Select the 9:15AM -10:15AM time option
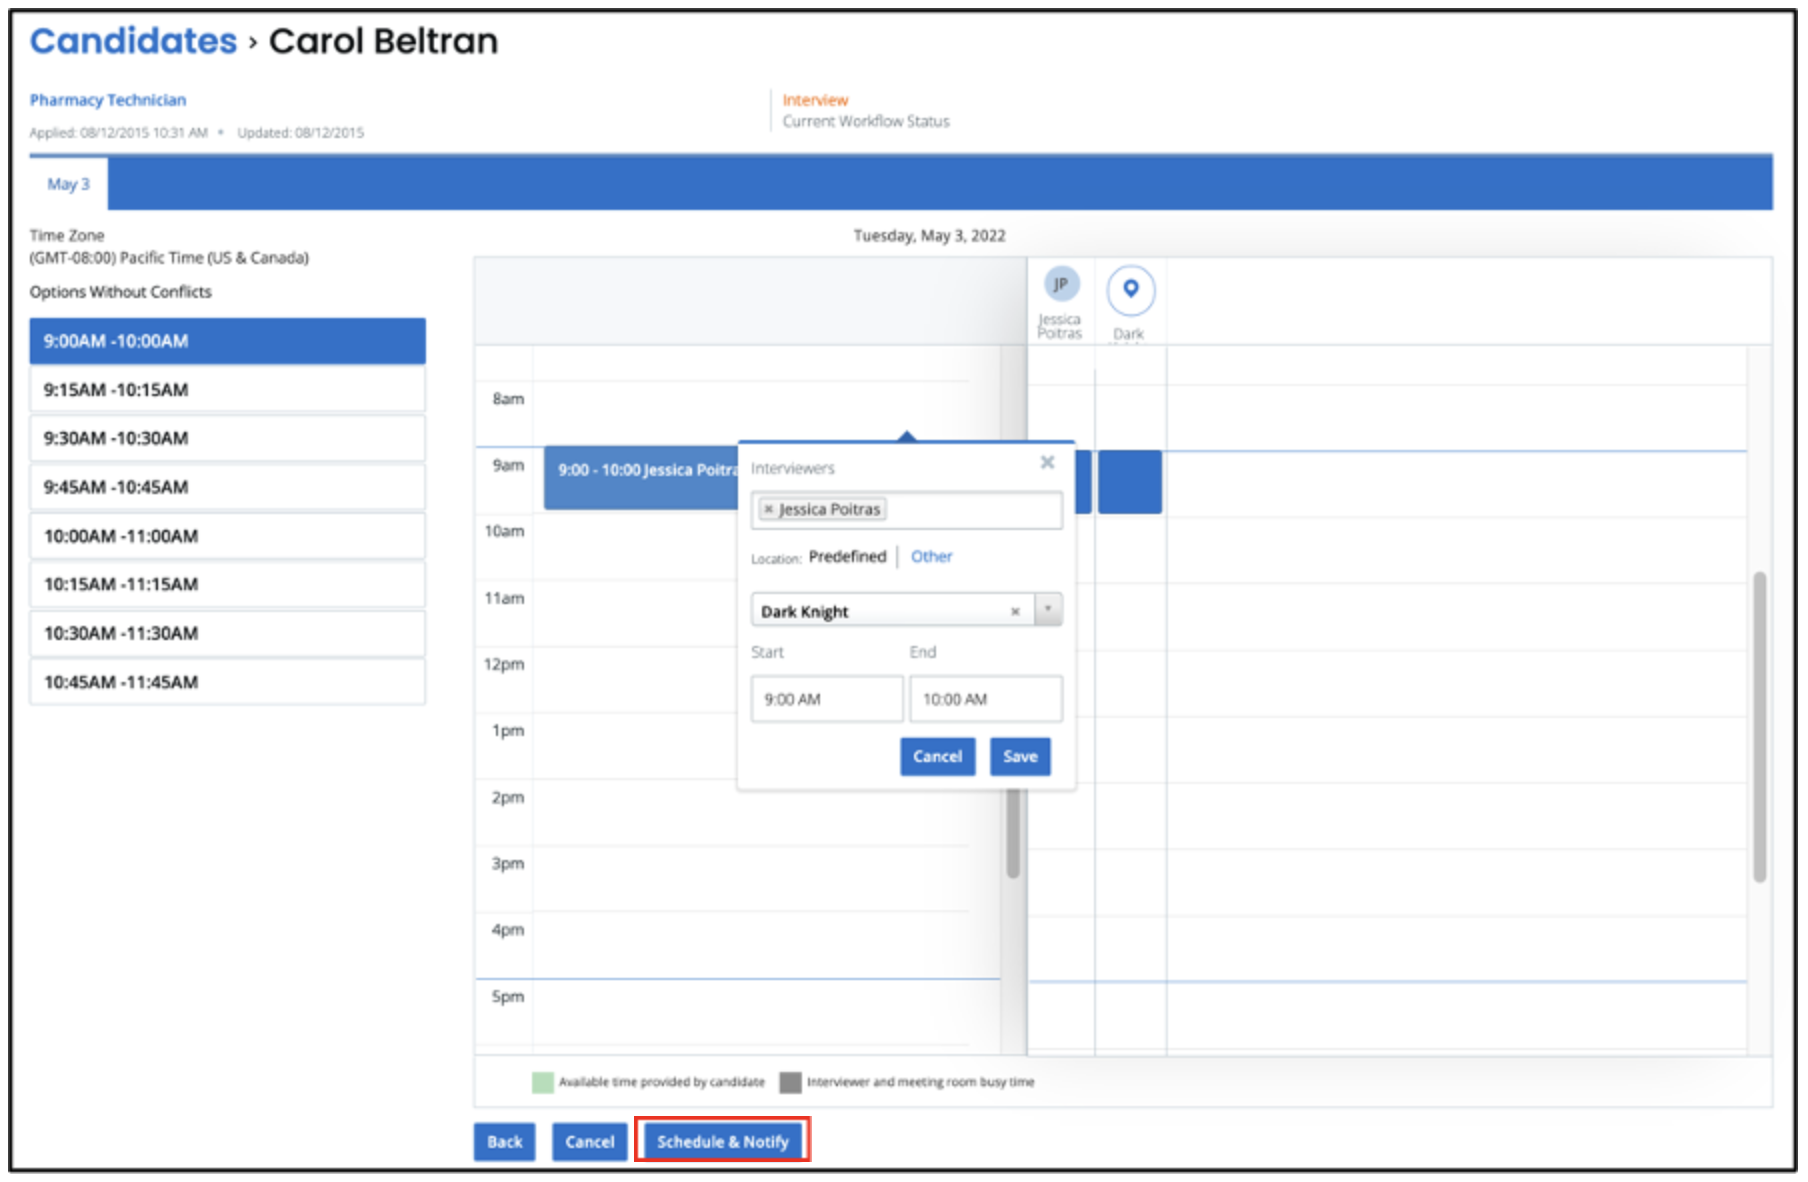 227,390
